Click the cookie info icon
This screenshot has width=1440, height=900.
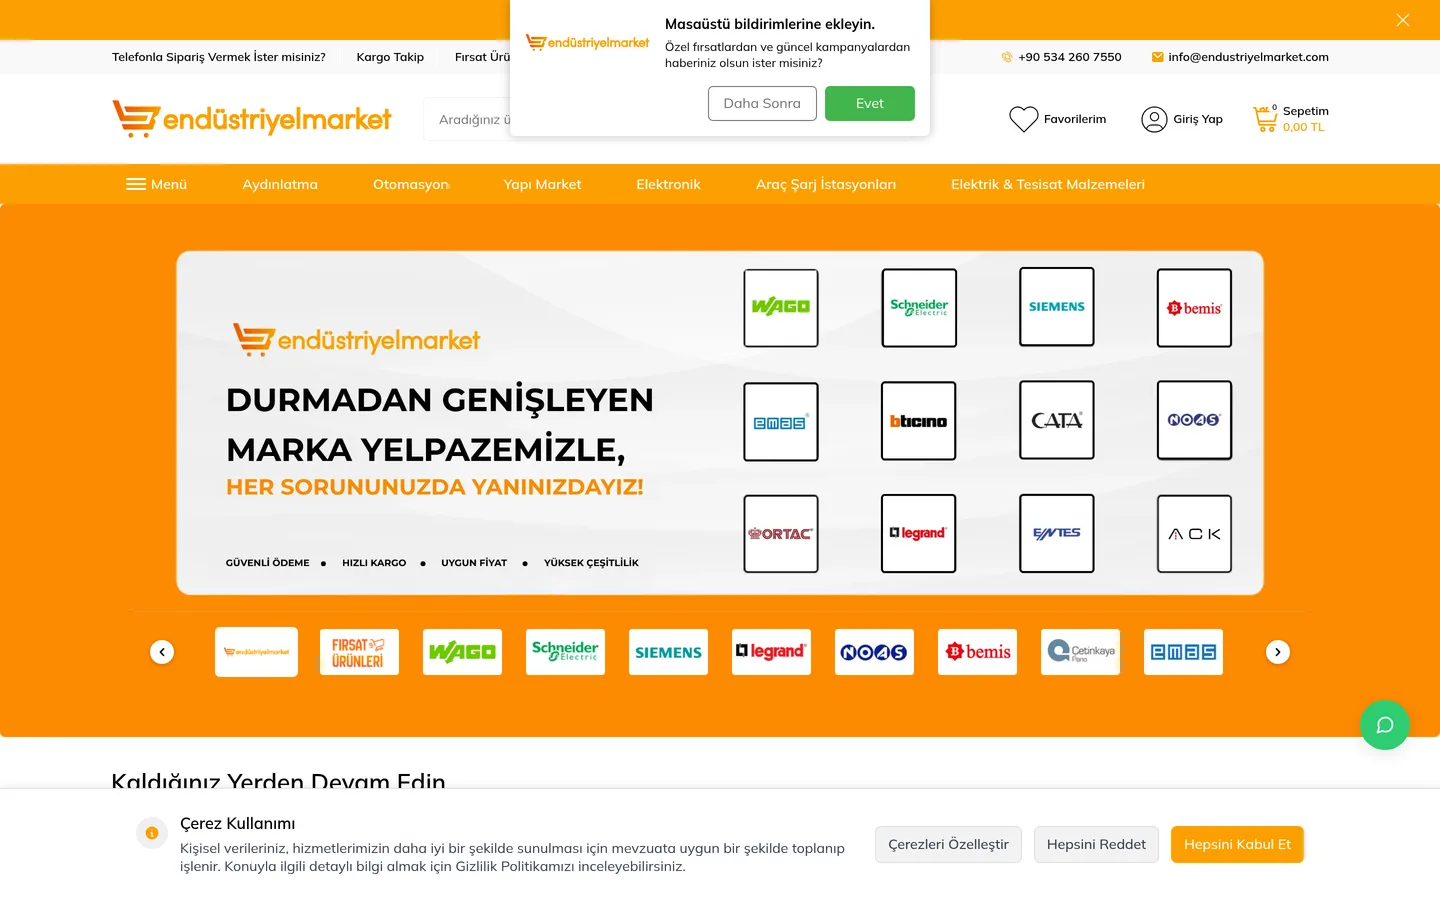click(x=152, y=833)
